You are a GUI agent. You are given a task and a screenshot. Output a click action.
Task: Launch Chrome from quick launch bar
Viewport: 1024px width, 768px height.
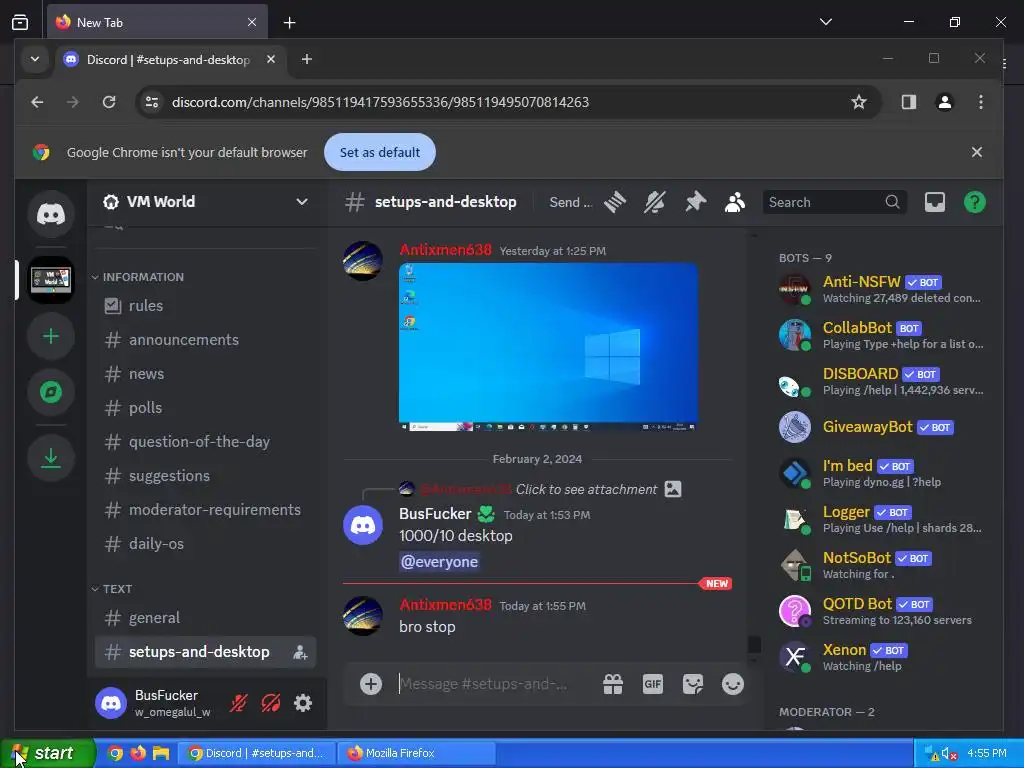coord(115,753)
